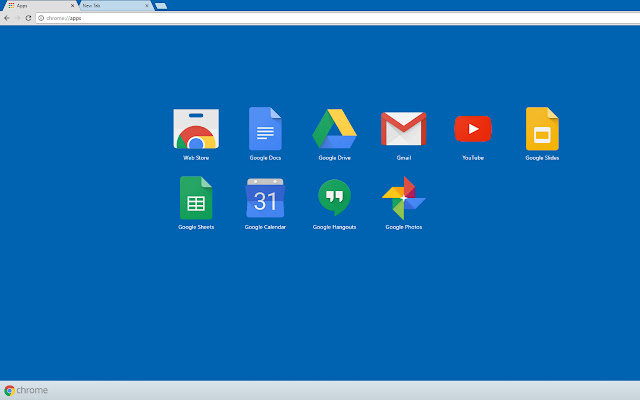Switch to the New Tab tab
This screenshot has width=640, height=400.
coord(114,6)
